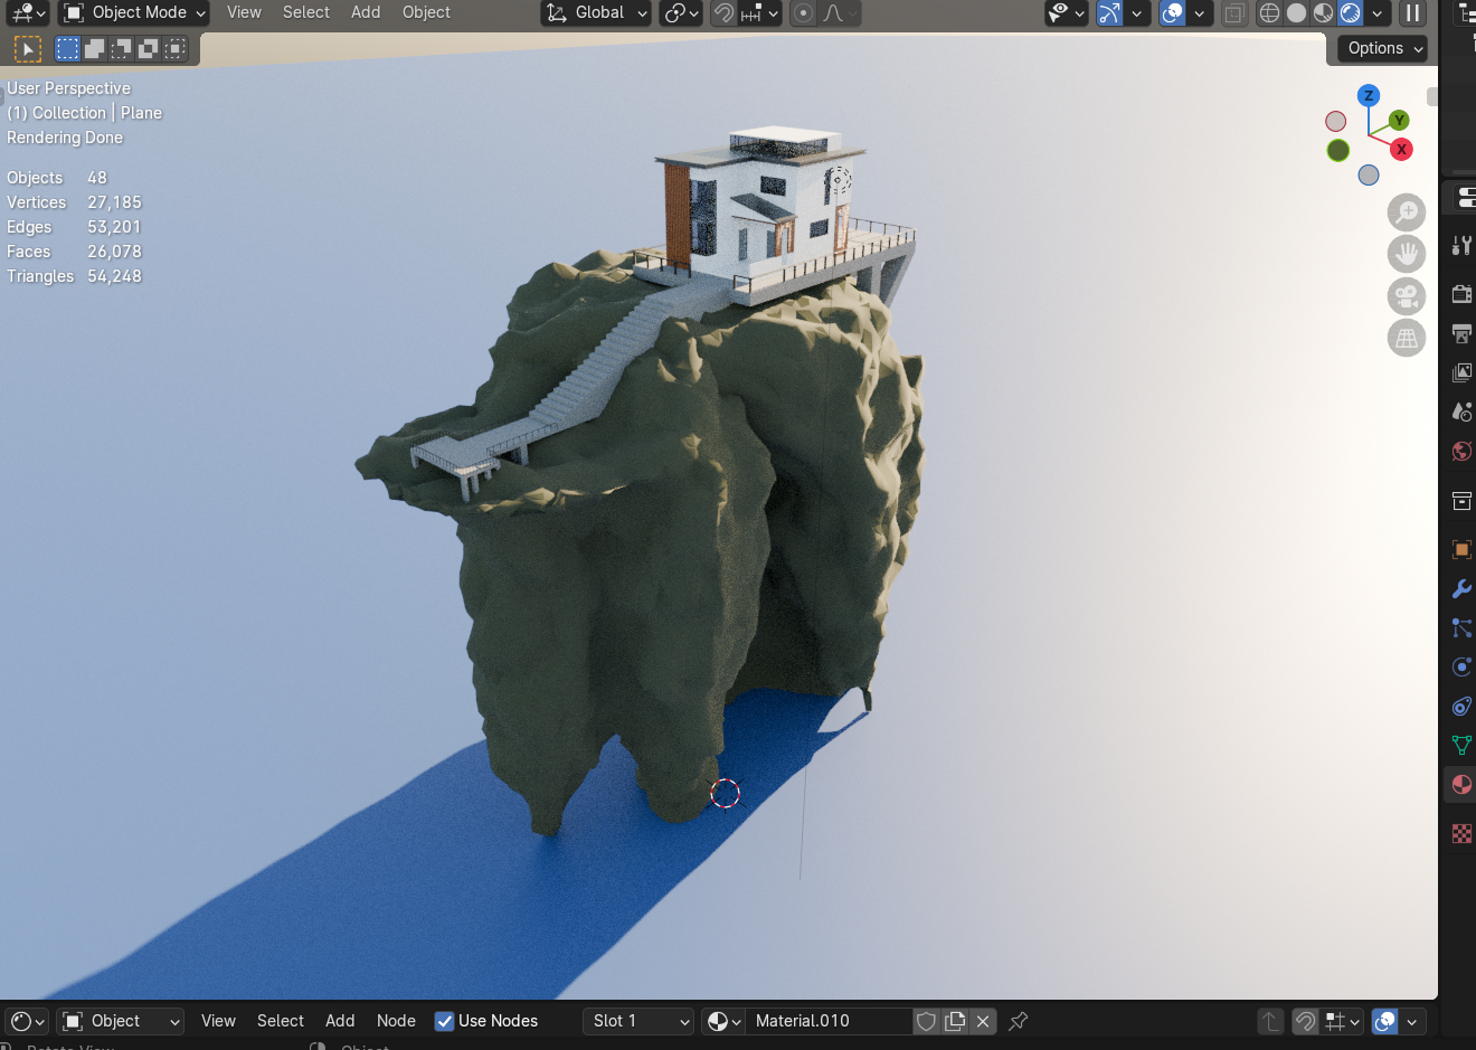Open the Material properties tab
Image resolution: width=1476 pixels, height=1050 pixels.
click(1462, 785)
